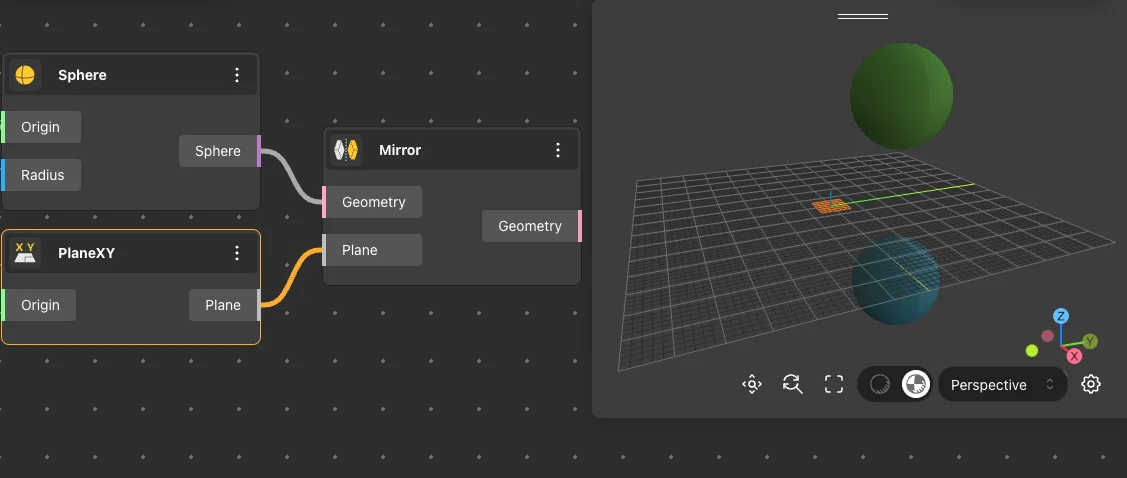Click the Y axis on the orientation gizmo
The image size is (1127, 478).
(x=1090, y=341)
